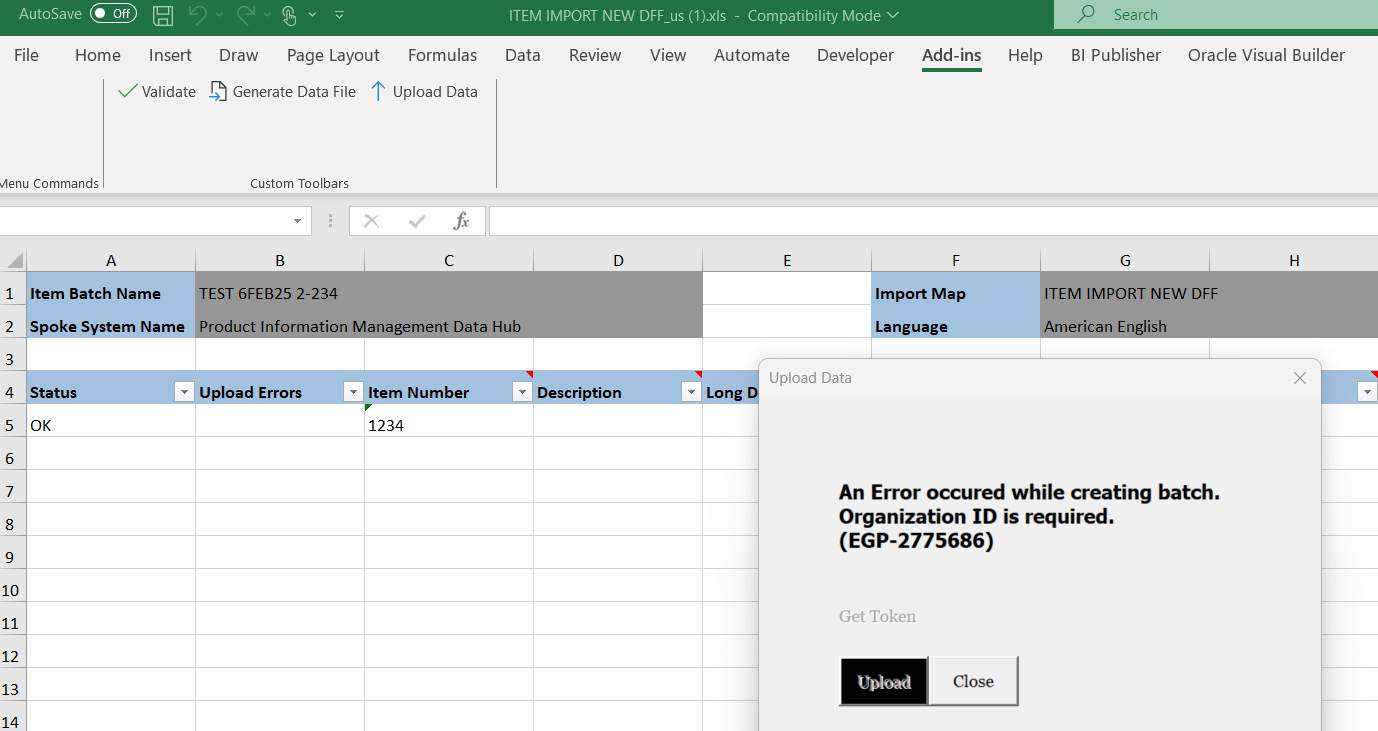
Task: Open the Upload Errors filter dropdown
Action: coord(353,392)
